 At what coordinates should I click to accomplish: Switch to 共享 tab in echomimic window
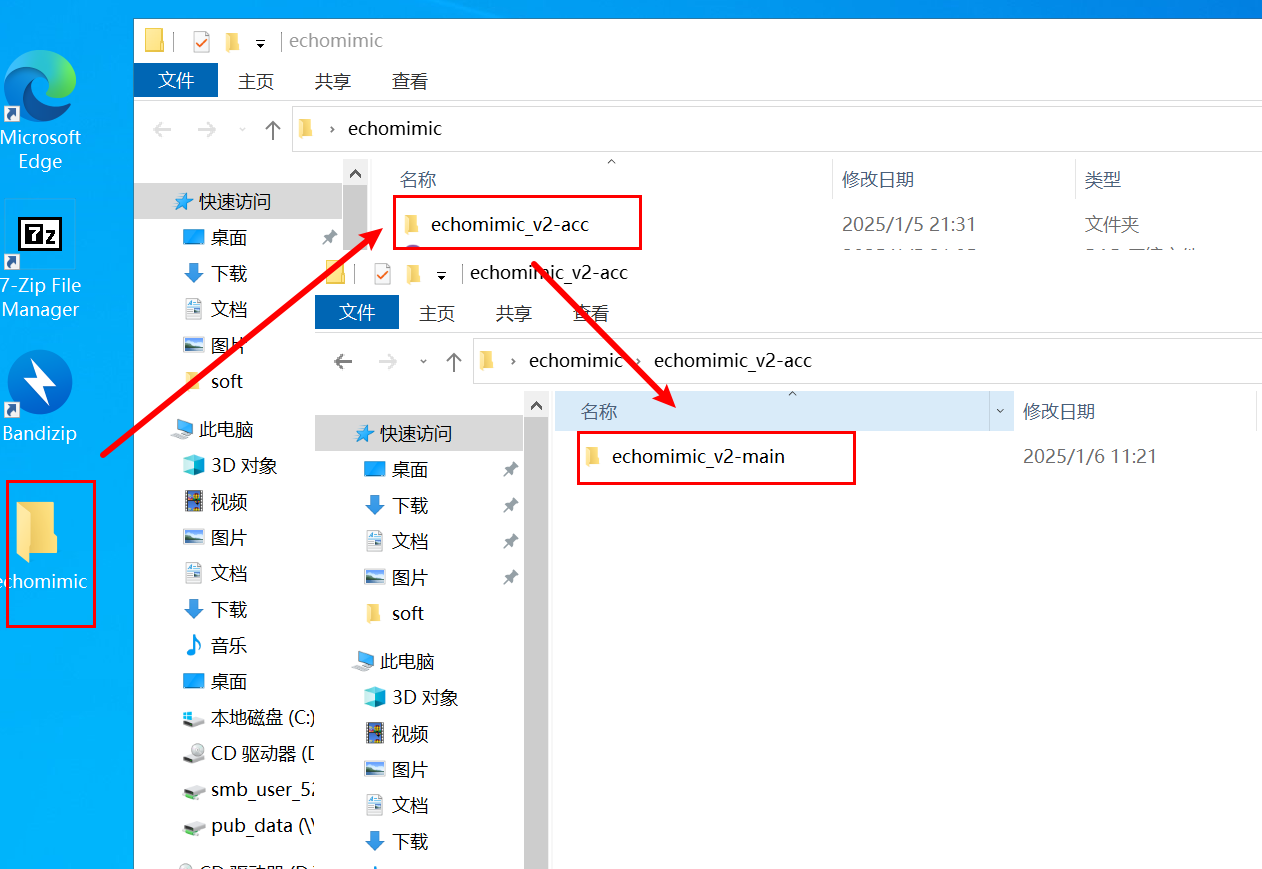pos(333,82)
